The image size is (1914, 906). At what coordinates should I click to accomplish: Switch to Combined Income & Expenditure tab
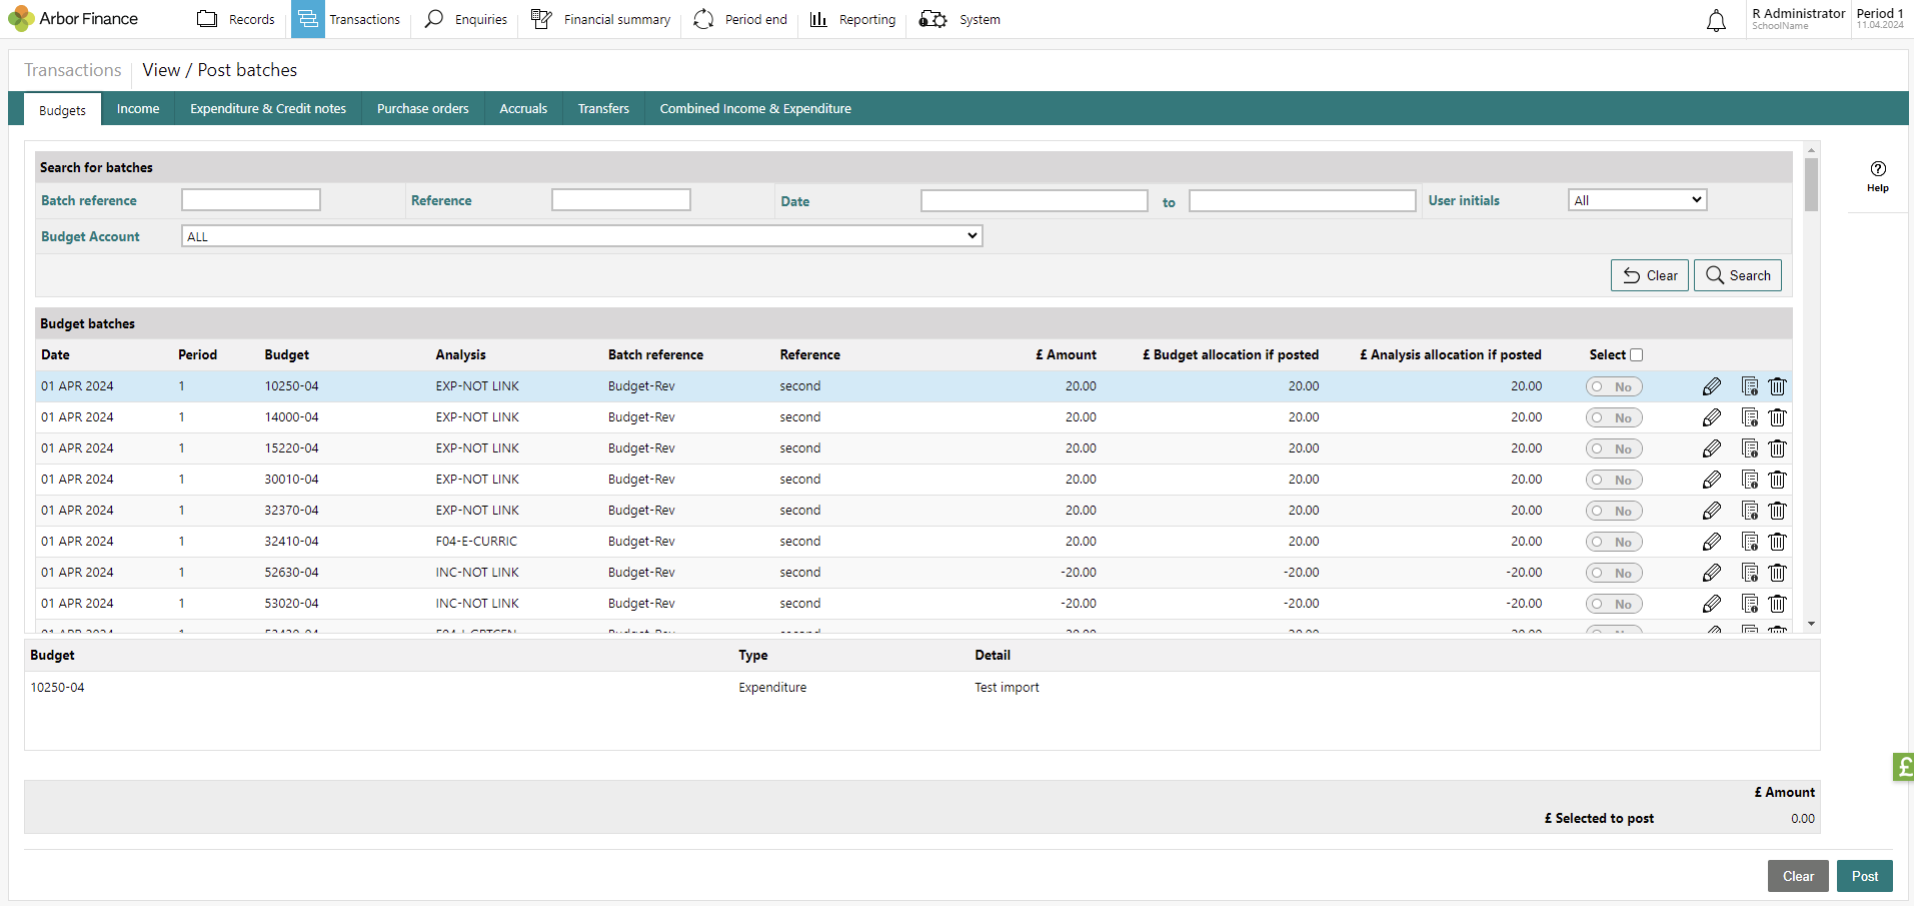click(x=755, y=108)
